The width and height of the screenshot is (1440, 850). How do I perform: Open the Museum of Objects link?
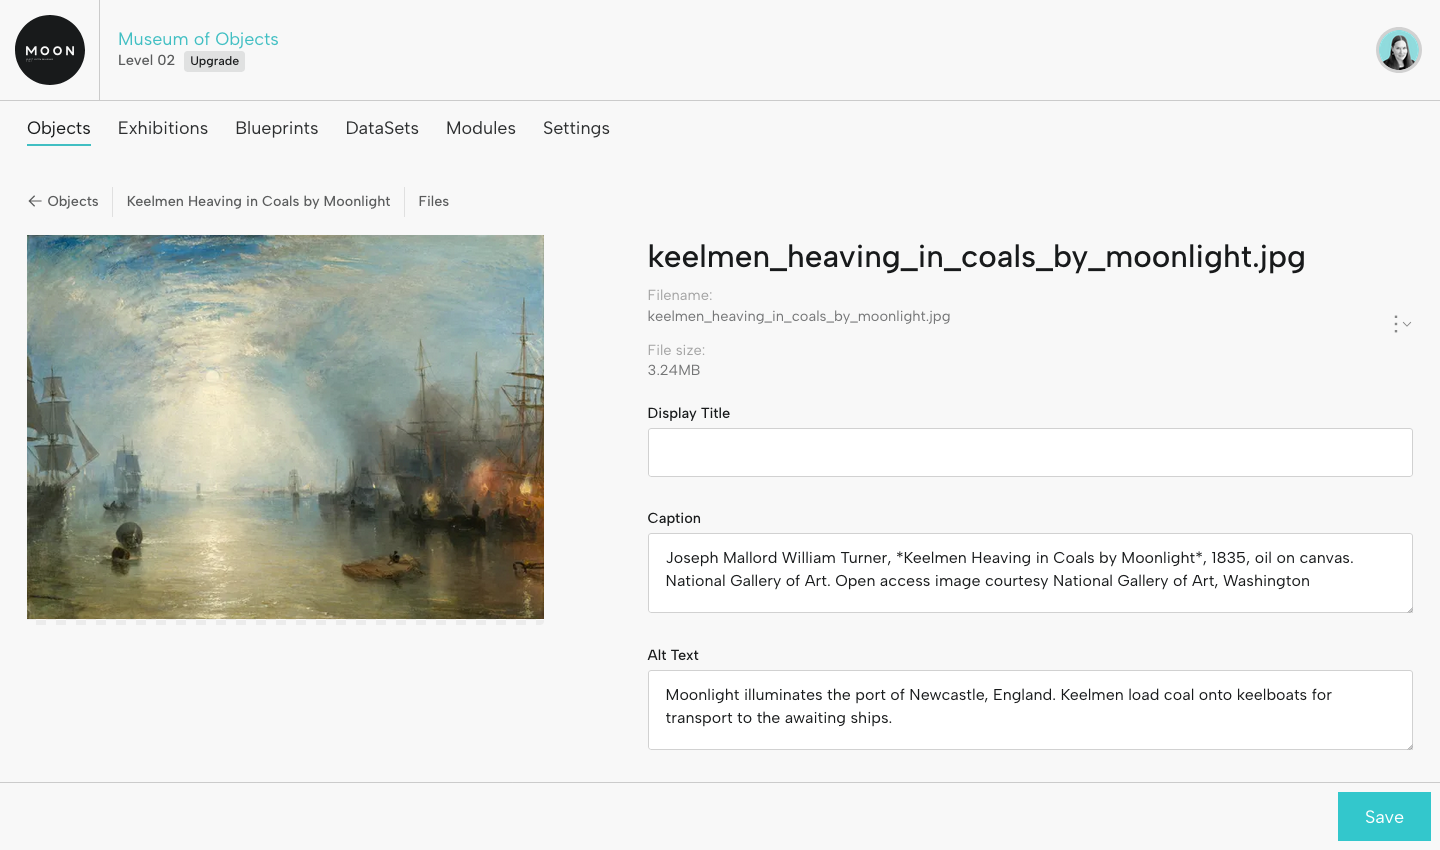tap(198, 39)
